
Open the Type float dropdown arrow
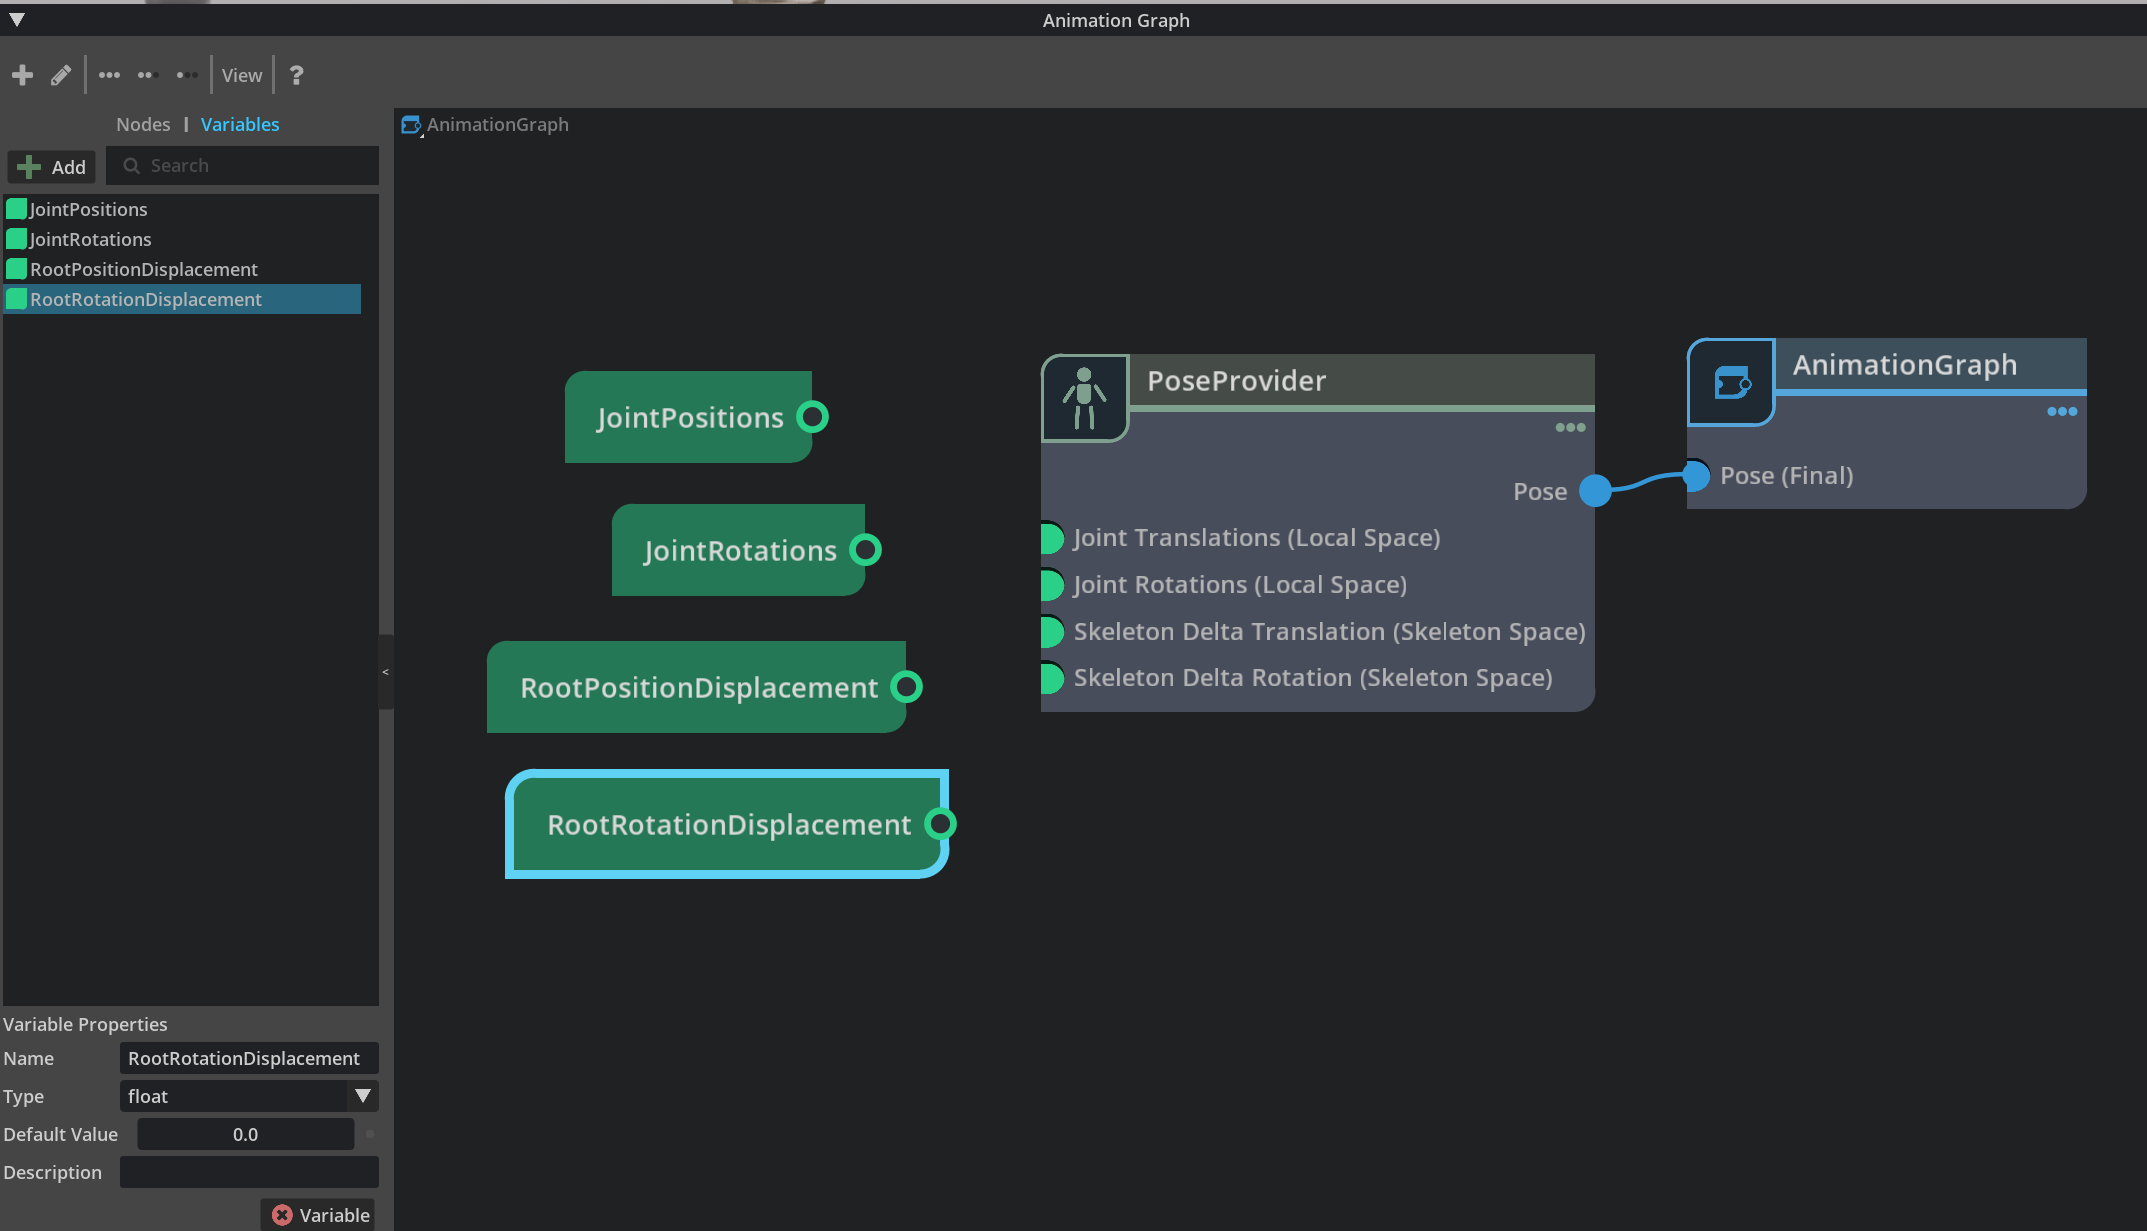(363, 1096)
